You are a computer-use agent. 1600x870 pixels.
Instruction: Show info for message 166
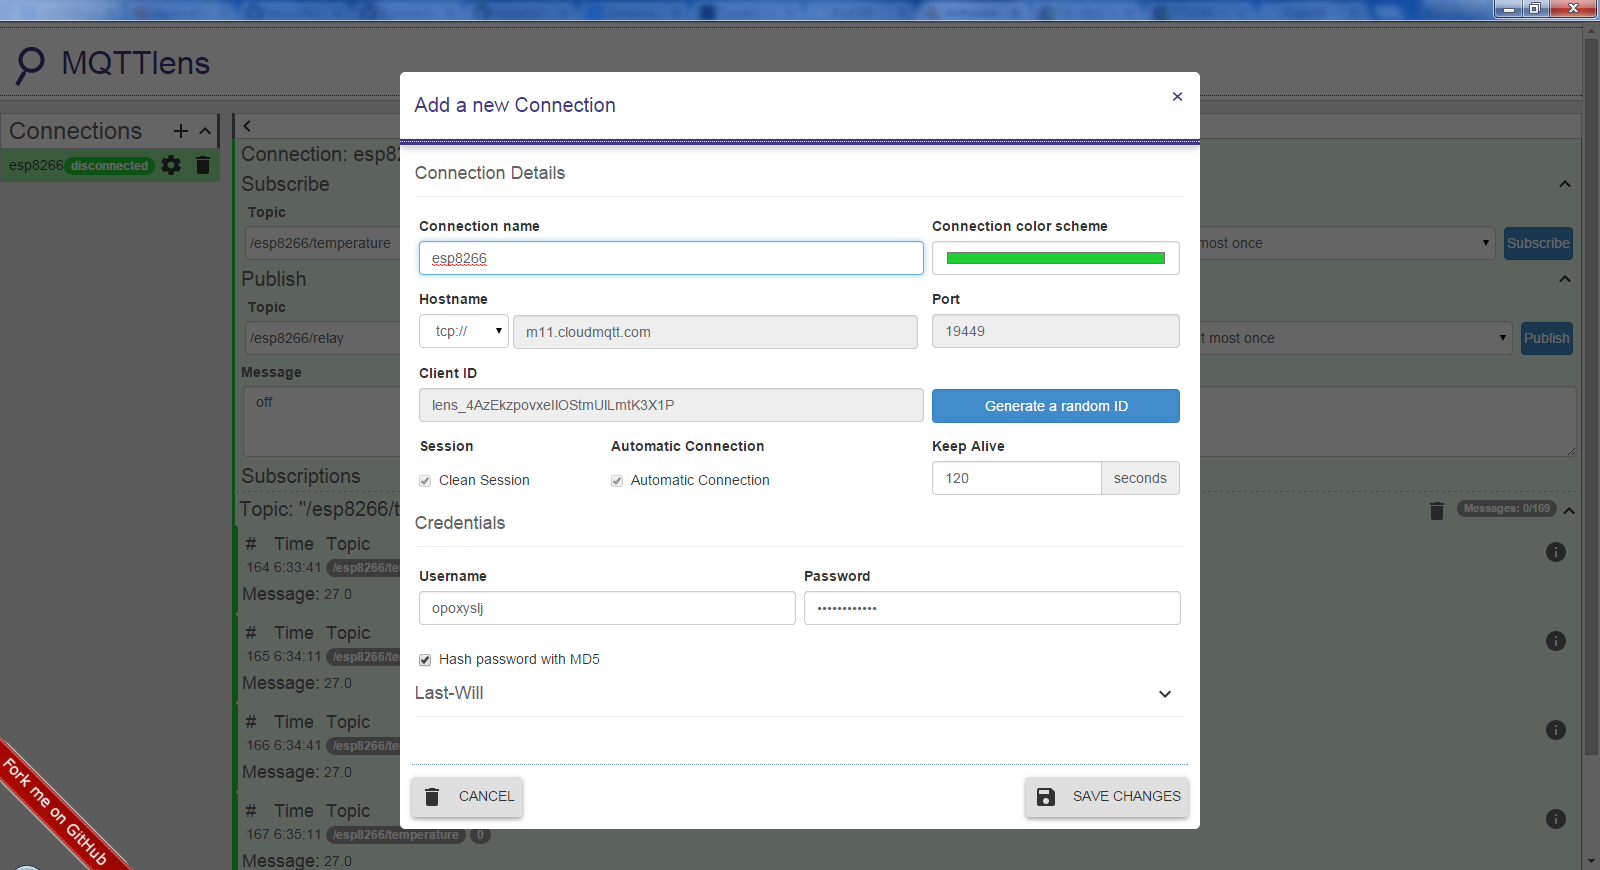click(x=1556, y=730)
